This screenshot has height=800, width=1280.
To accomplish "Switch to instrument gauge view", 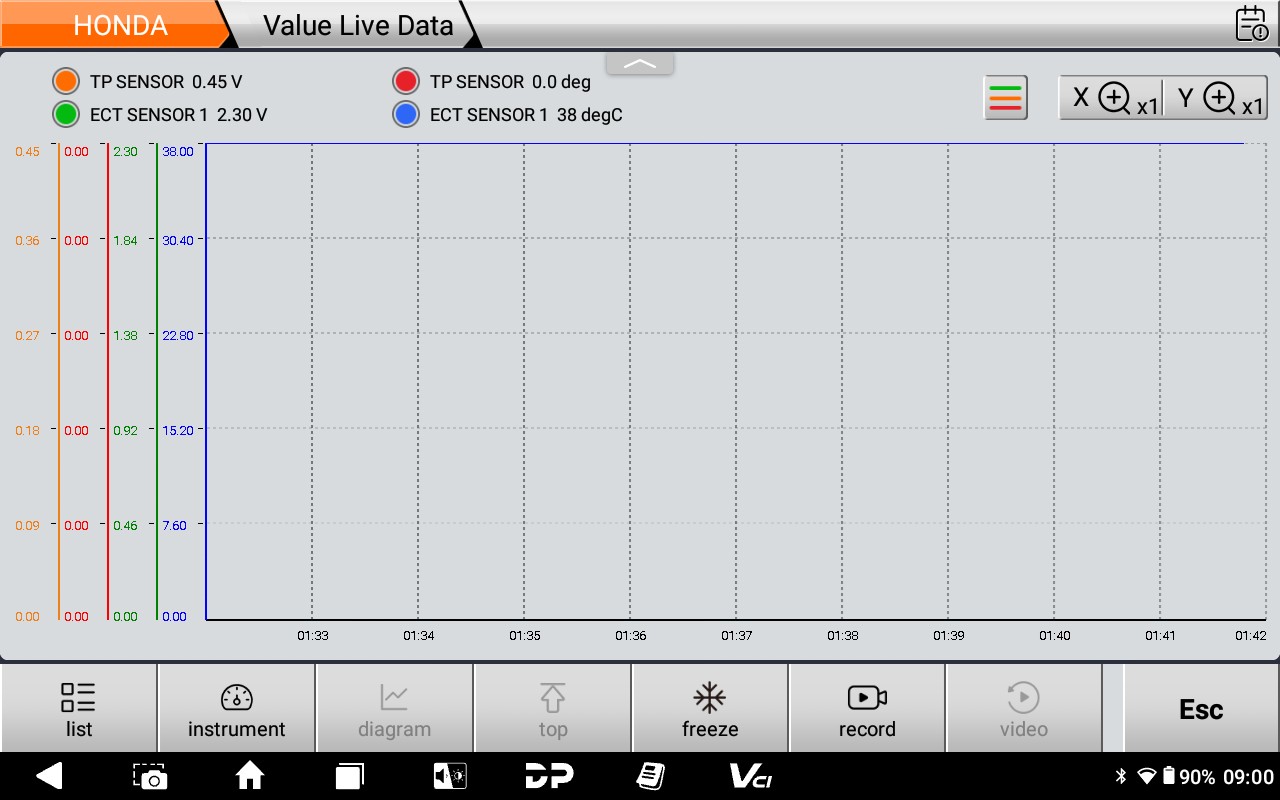I will 236,711.
